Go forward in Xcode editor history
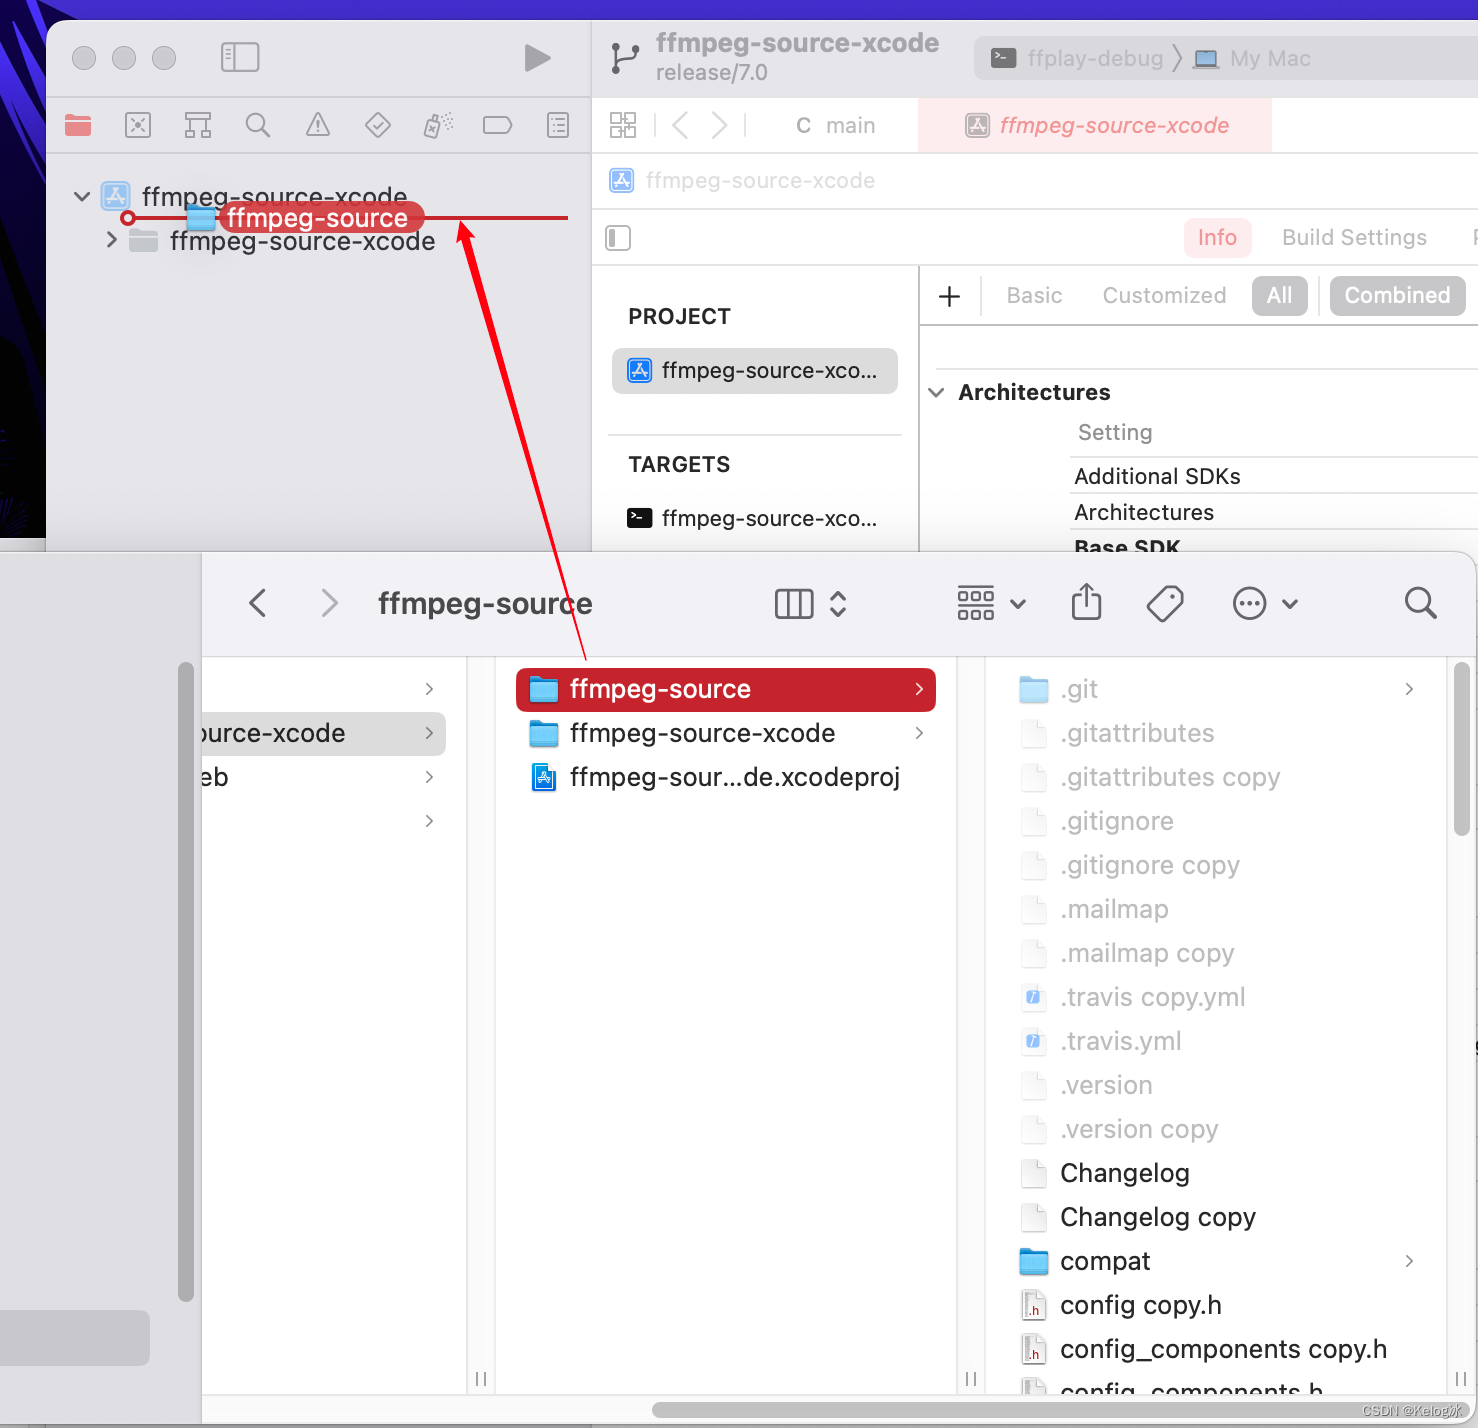Image resolution: width=1478 pixels, height=1428 pixels. click(719, 125)
